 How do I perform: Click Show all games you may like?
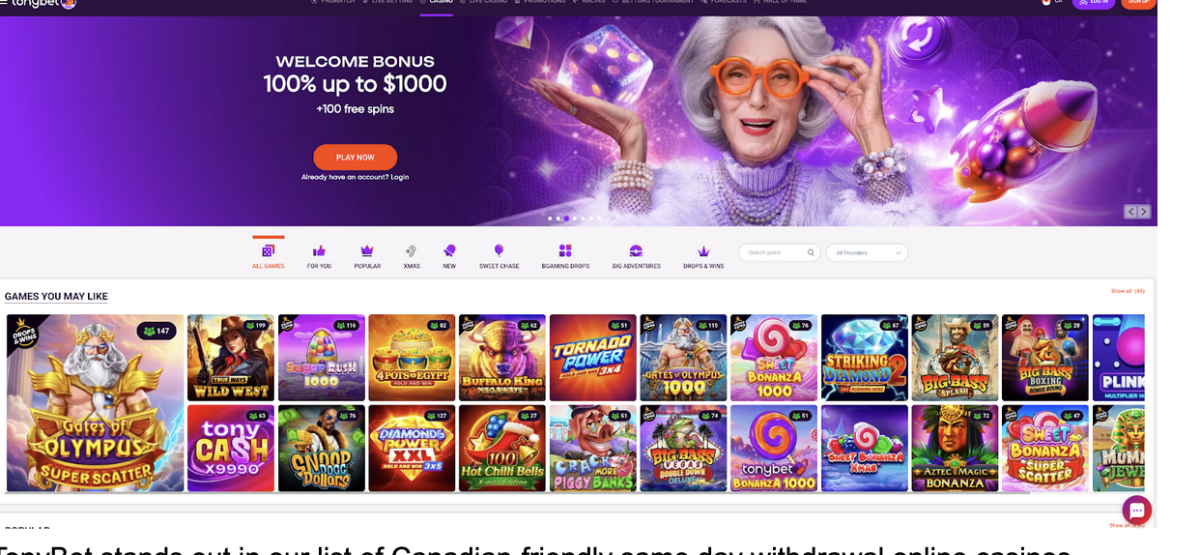[x=1128, y=291]
